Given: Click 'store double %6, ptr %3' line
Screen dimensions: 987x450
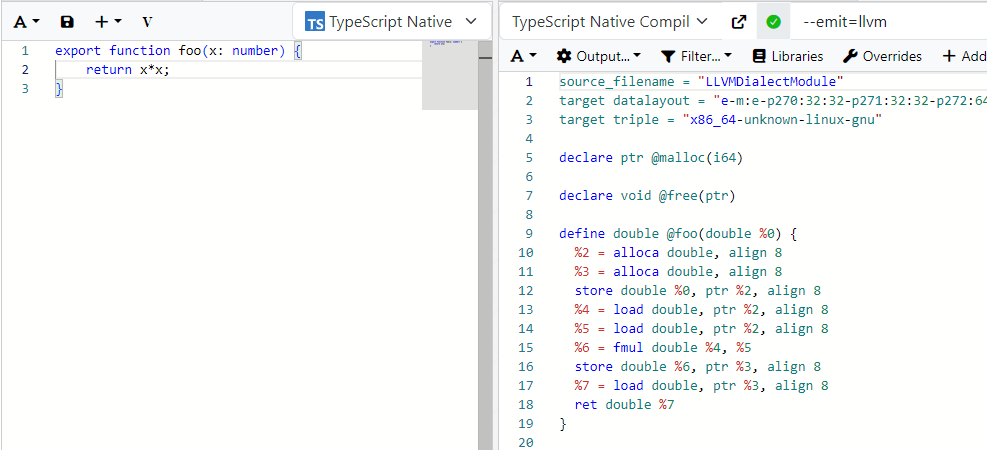Looking at the screenshot, I should coord(697,366).
